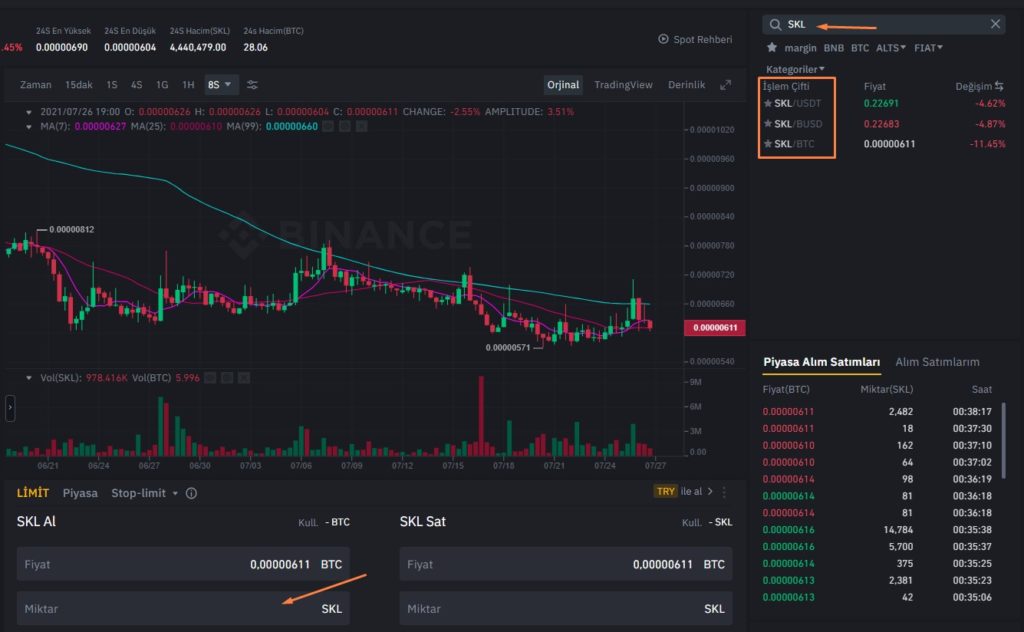Open the buy-with-TRY arrow
Screen dimensions: 1024x632
(x=710, y=492)
